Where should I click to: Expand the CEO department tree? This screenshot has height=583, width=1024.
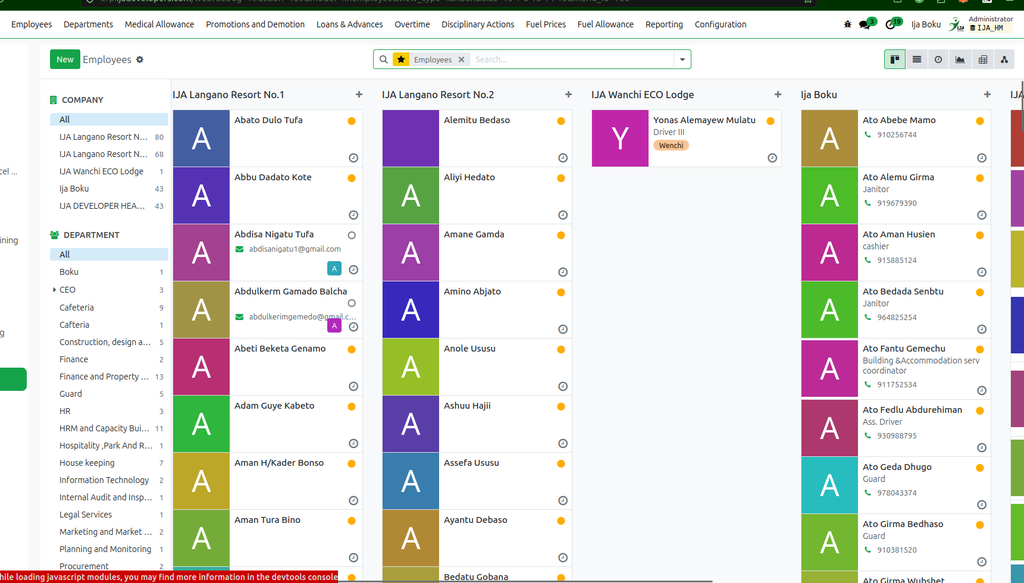(x=54, y=289)
